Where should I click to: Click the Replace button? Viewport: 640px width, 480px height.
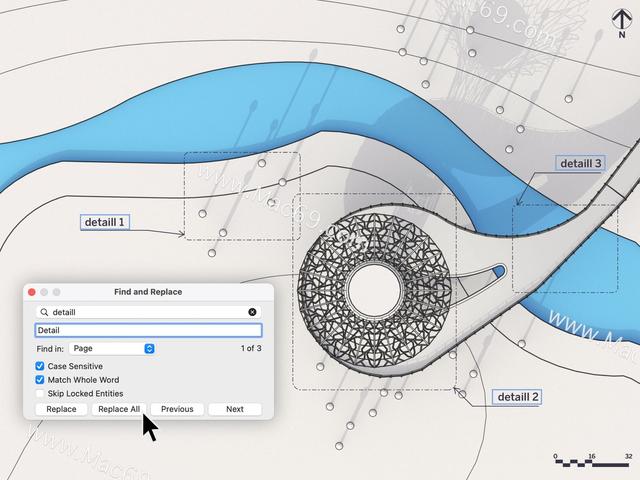point(61,409)
